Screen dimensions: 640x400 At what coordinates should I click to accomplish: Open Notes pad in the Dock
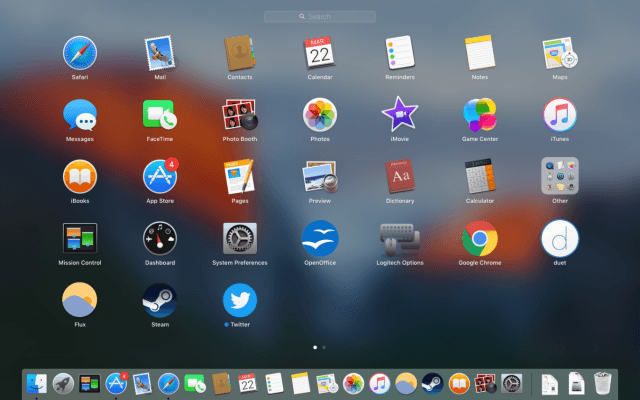pyautogui.click(x=300, y=384)
